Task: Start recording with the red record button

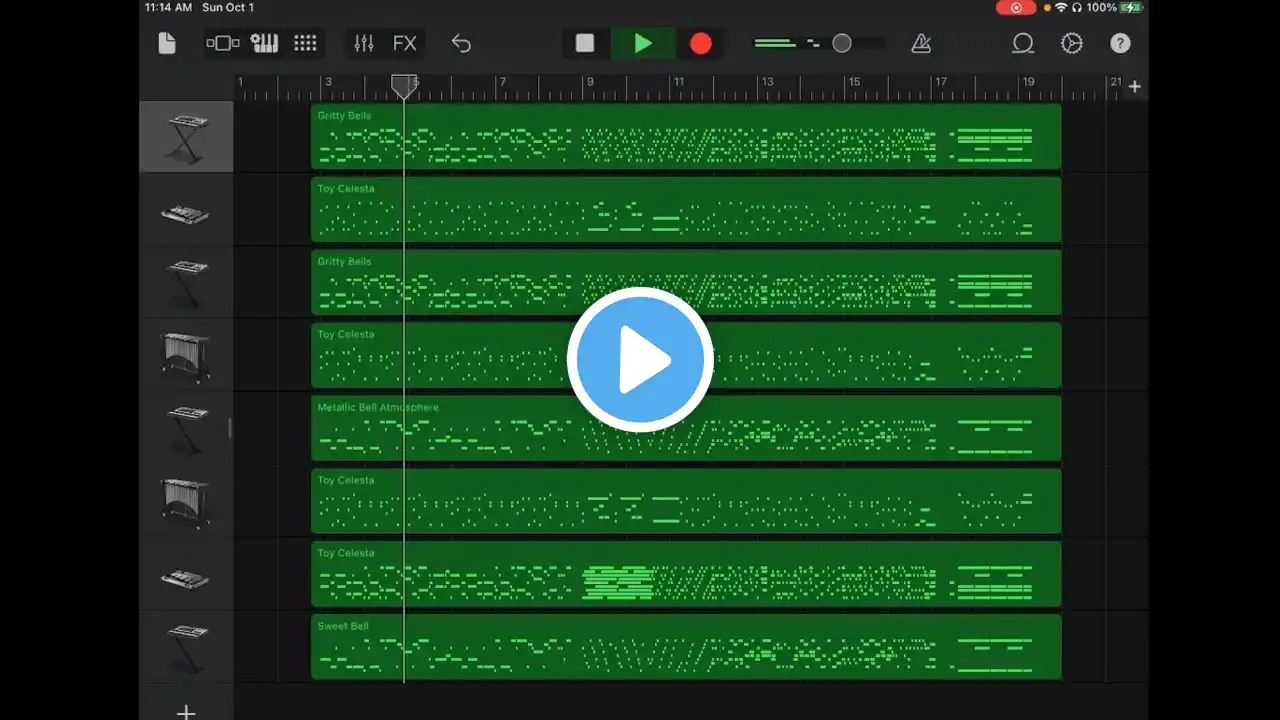Action: coord(701,43)
